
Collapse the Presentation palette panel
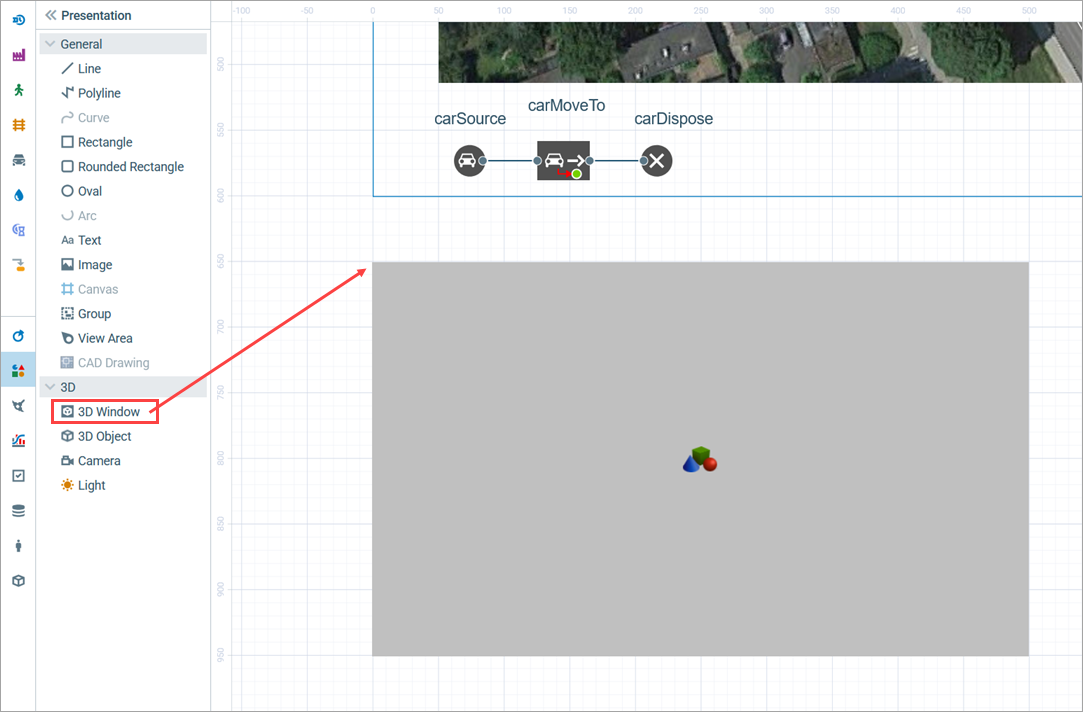point(50,15)
